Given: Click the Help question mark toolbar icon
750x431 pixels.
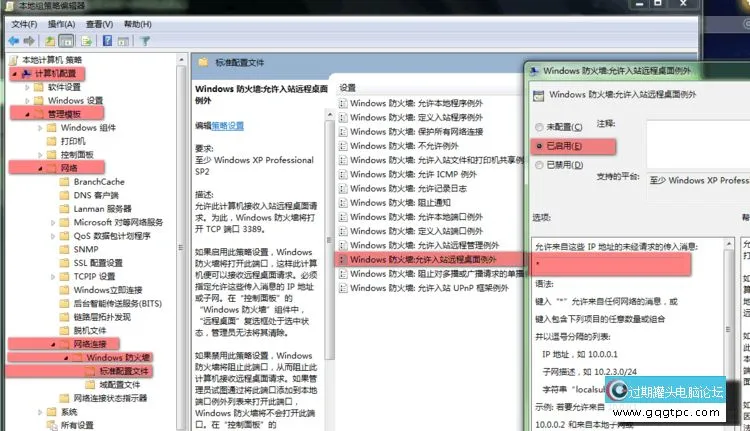Looking at the screenshot, I should (x=105, y=41).
